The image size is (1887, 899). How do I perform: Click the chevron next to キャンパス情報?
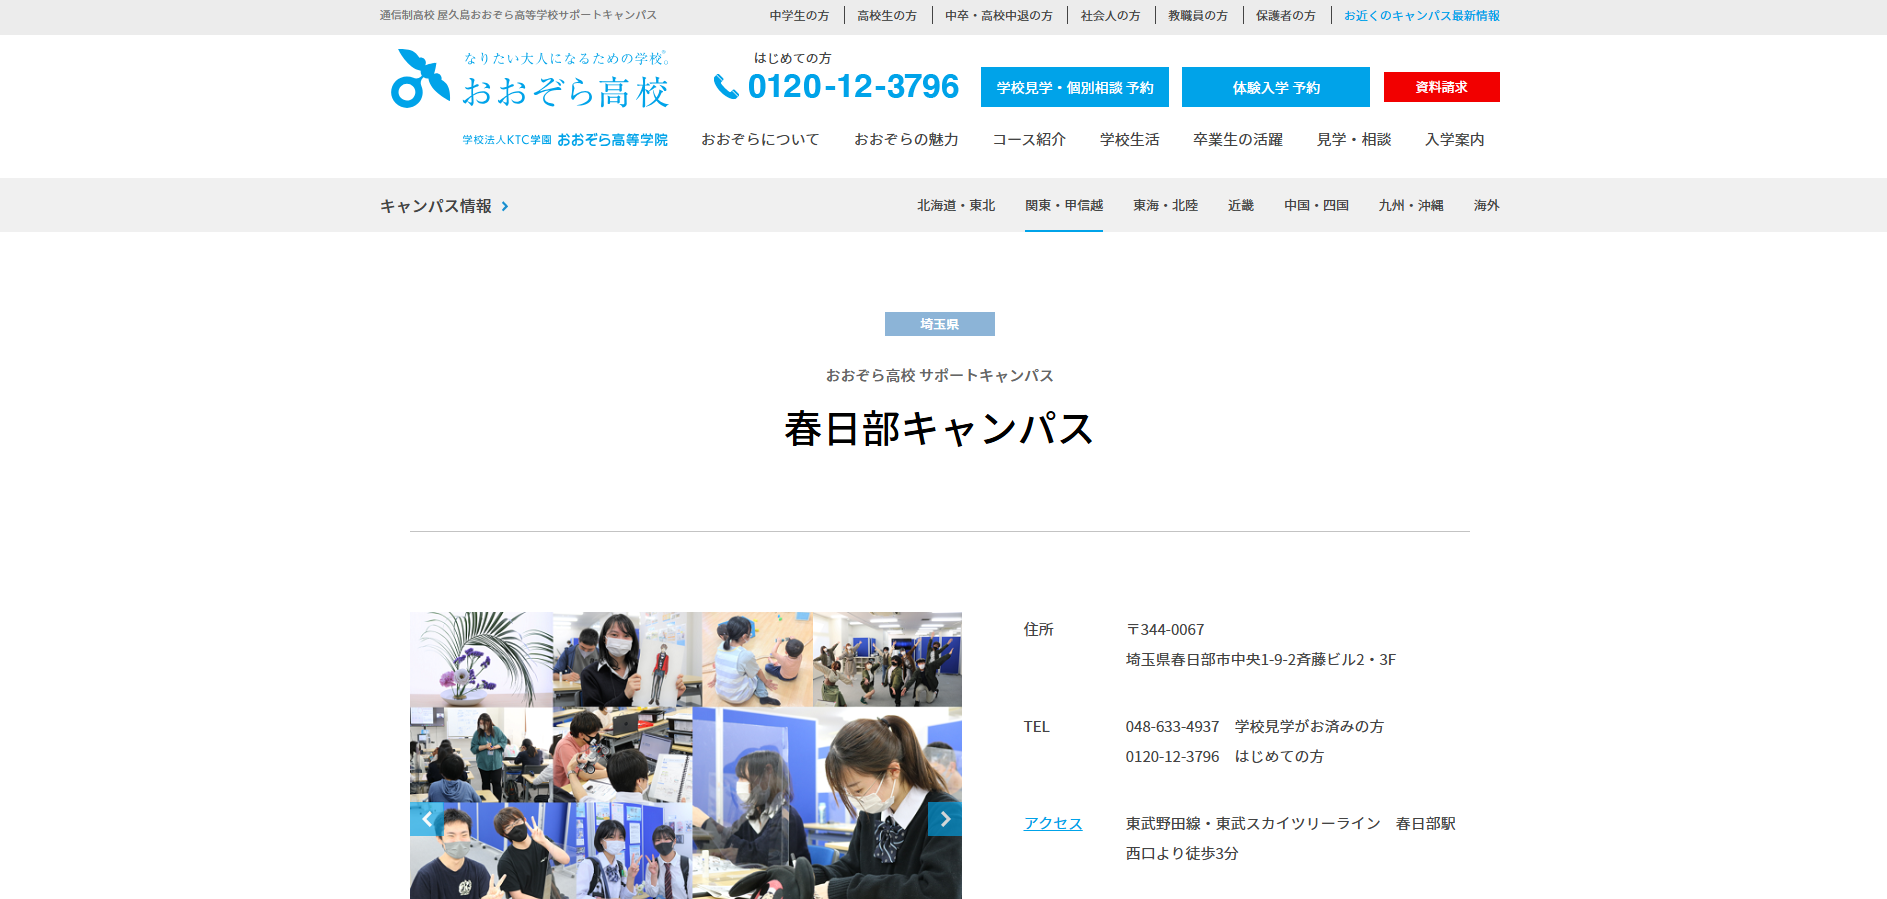(x=505, y=206)
